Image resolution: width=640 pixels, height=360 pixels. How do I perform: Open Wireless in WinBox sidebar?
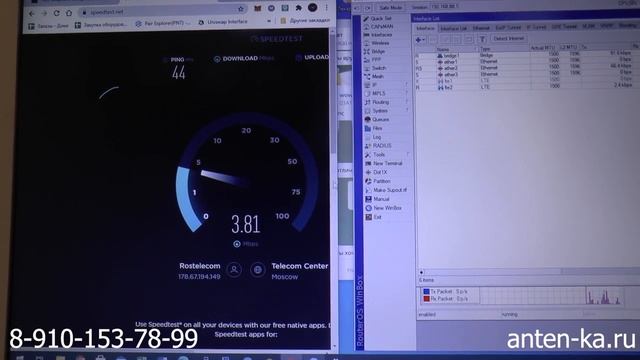pos(376,43)
